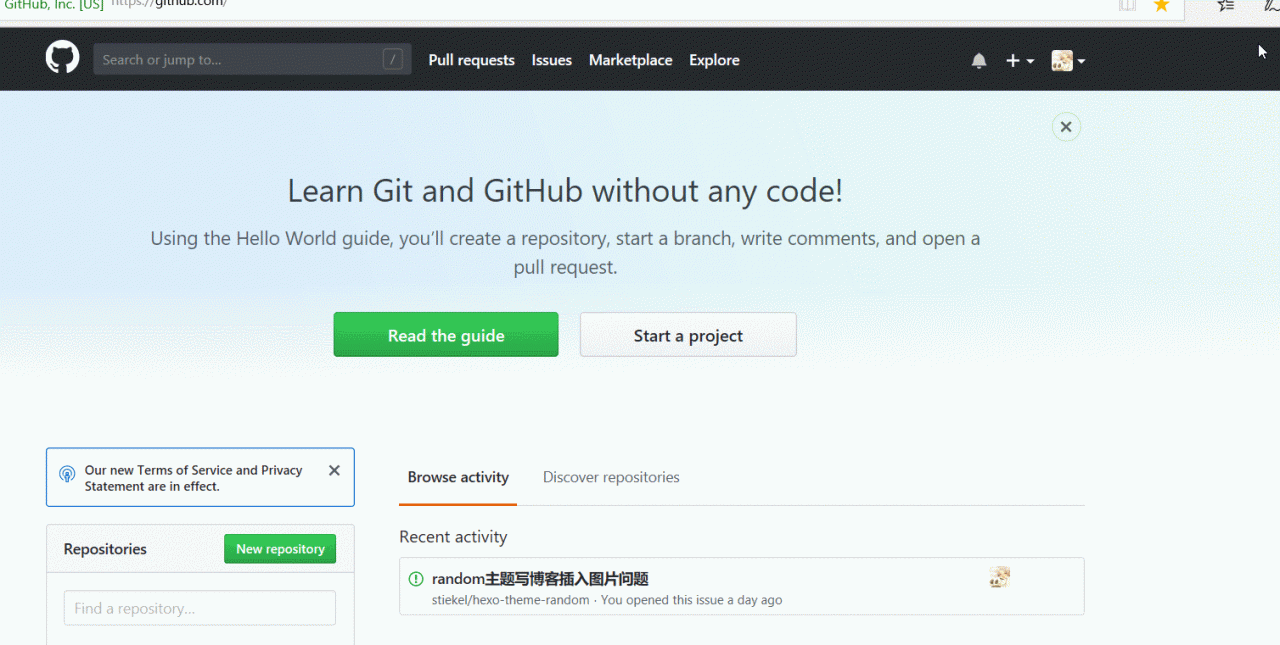Viewport: 1280px width, 645px height.
Task: Click the Repositories heading
Action: pyautogui.click(x=105, y=549)
